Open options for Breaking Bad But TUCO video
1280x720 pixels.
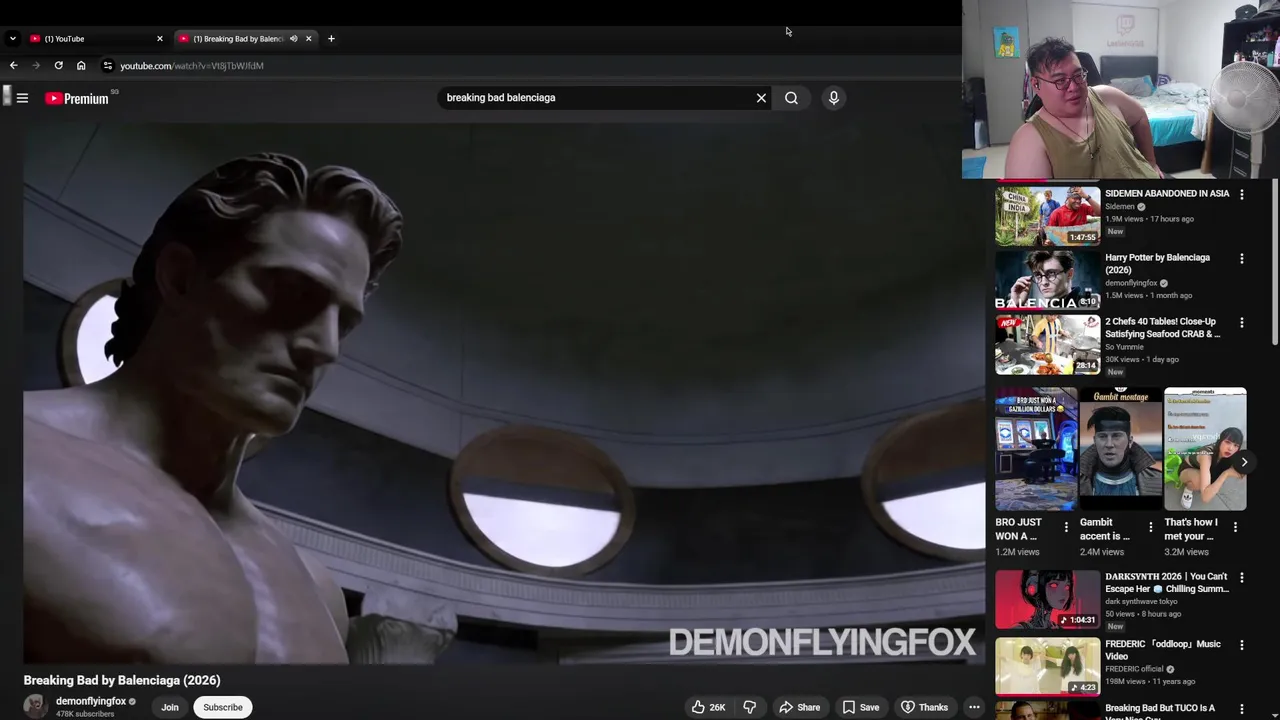point(1242,709)
